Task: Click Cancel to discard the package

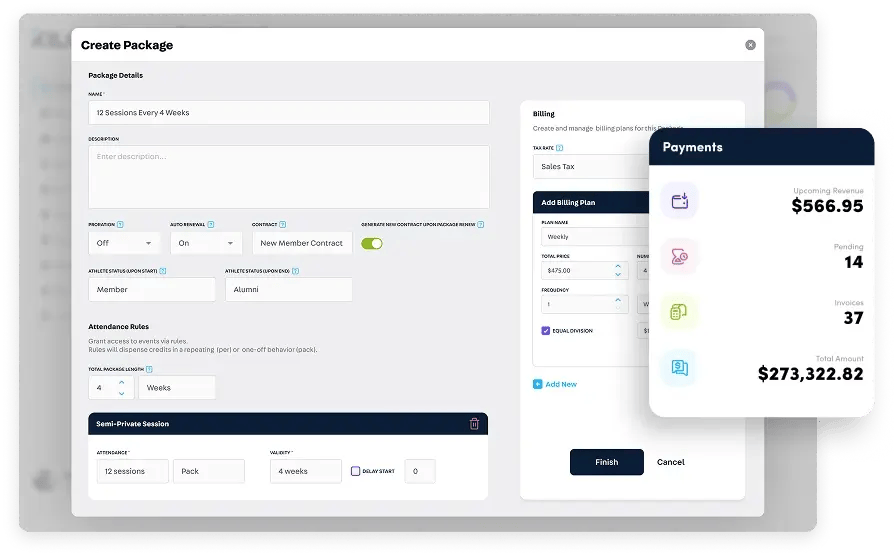Action: [x=670, y=462]
